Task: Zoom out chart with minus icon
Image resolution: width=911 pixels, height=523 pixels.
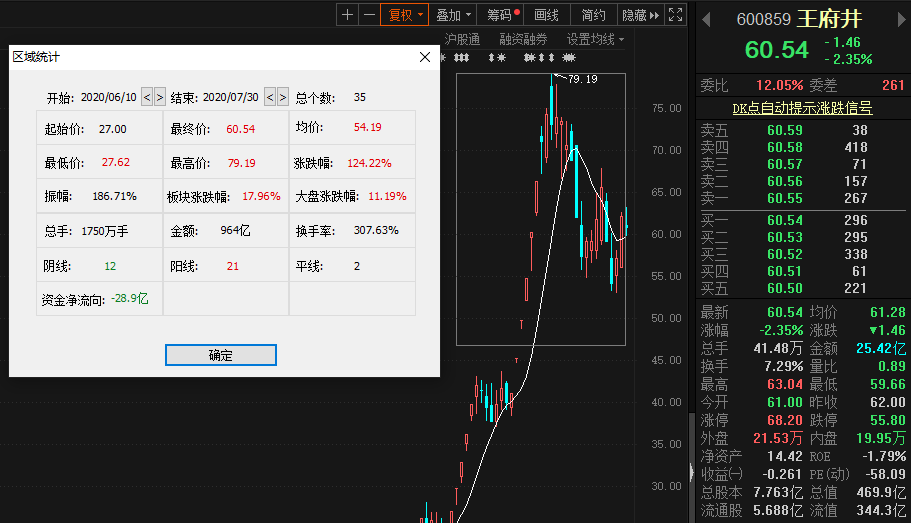Action: [370, 15]
